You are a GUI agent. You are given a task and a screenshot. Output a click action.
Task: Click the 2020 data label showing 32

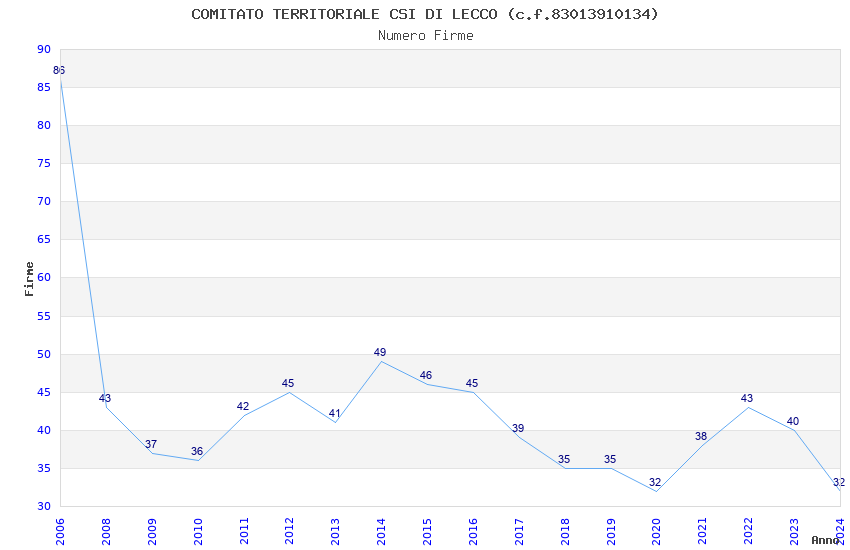coord(655,482)
